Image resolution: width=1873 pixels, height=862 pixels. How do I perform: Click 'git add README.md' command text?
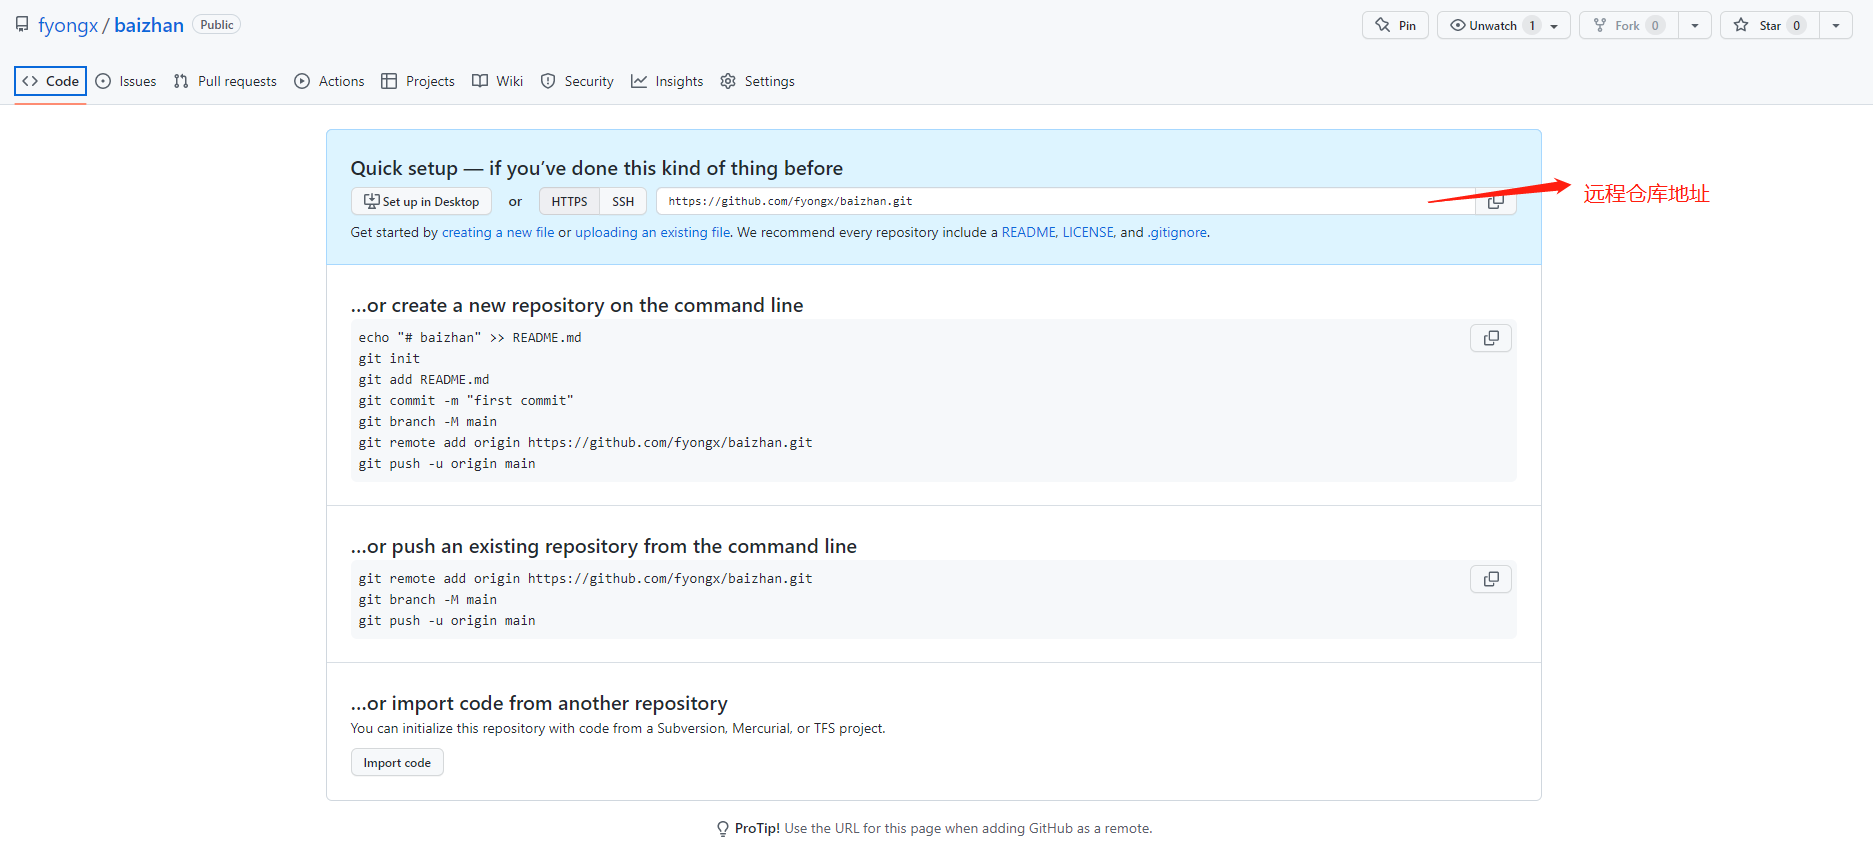point(424,379)
